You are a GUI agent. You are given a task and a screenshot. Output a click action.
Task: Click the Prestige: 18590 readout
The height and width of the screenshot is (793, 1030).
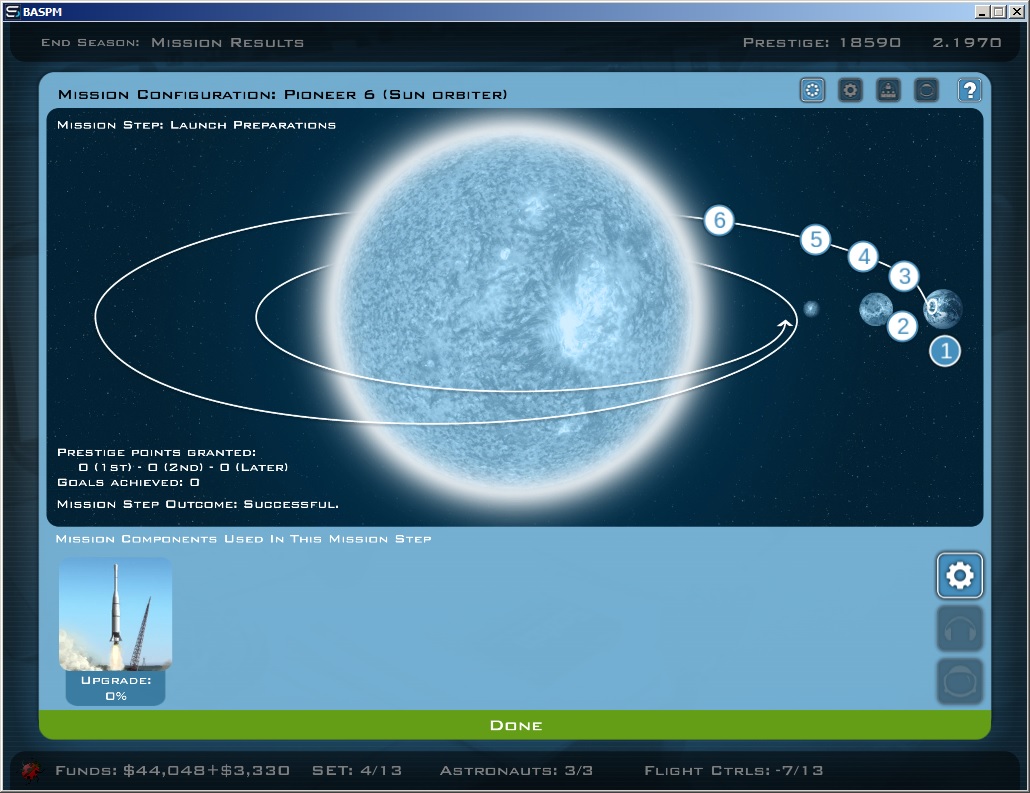822,42
